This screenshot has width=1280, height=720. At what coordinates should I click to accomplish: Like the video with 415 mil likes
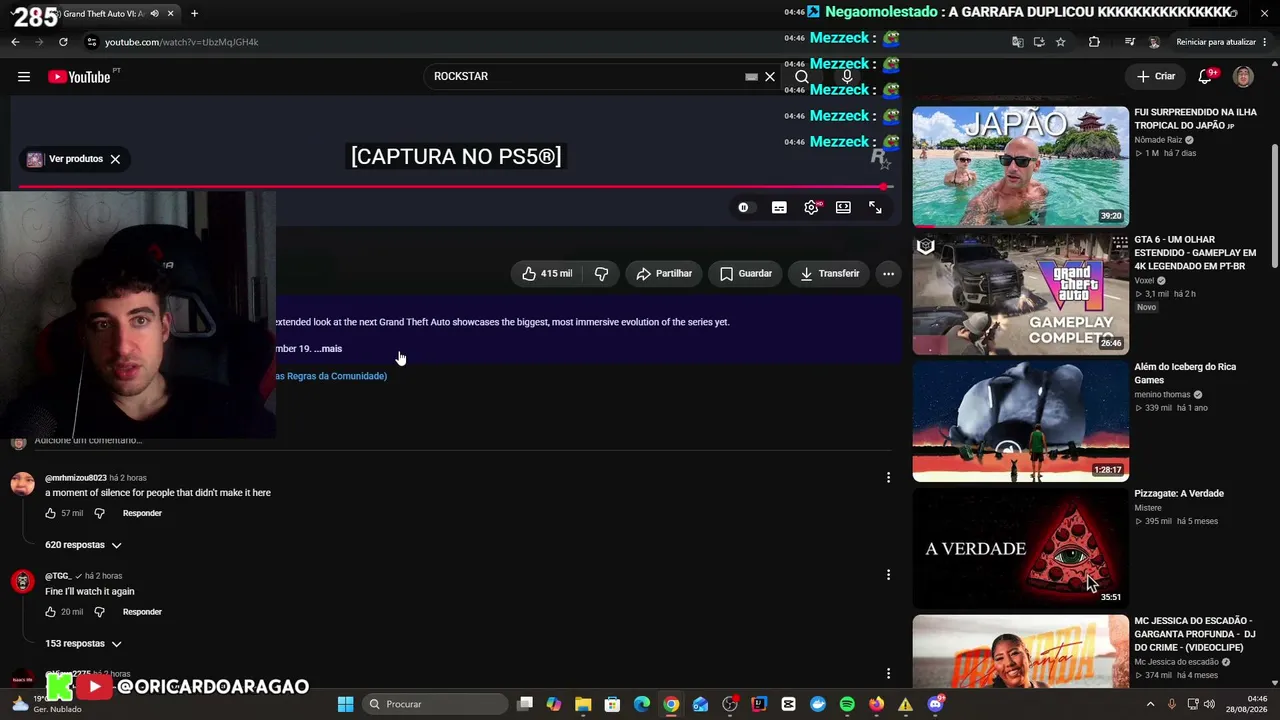click(547, 273)
